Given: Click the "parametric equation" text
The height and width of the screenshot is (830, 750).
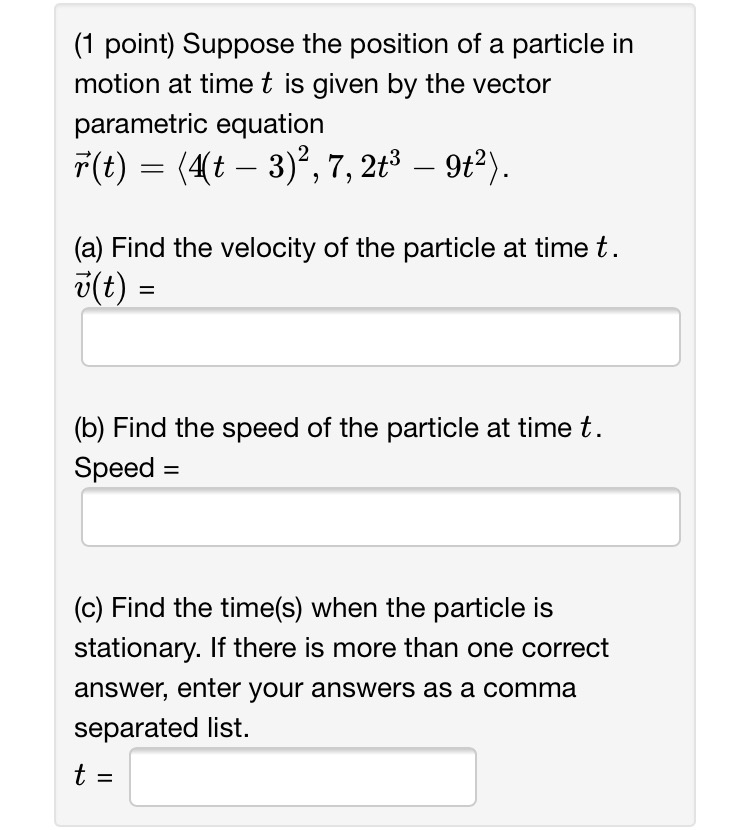Looking at the screenshot, I should (x=199, y=124).
